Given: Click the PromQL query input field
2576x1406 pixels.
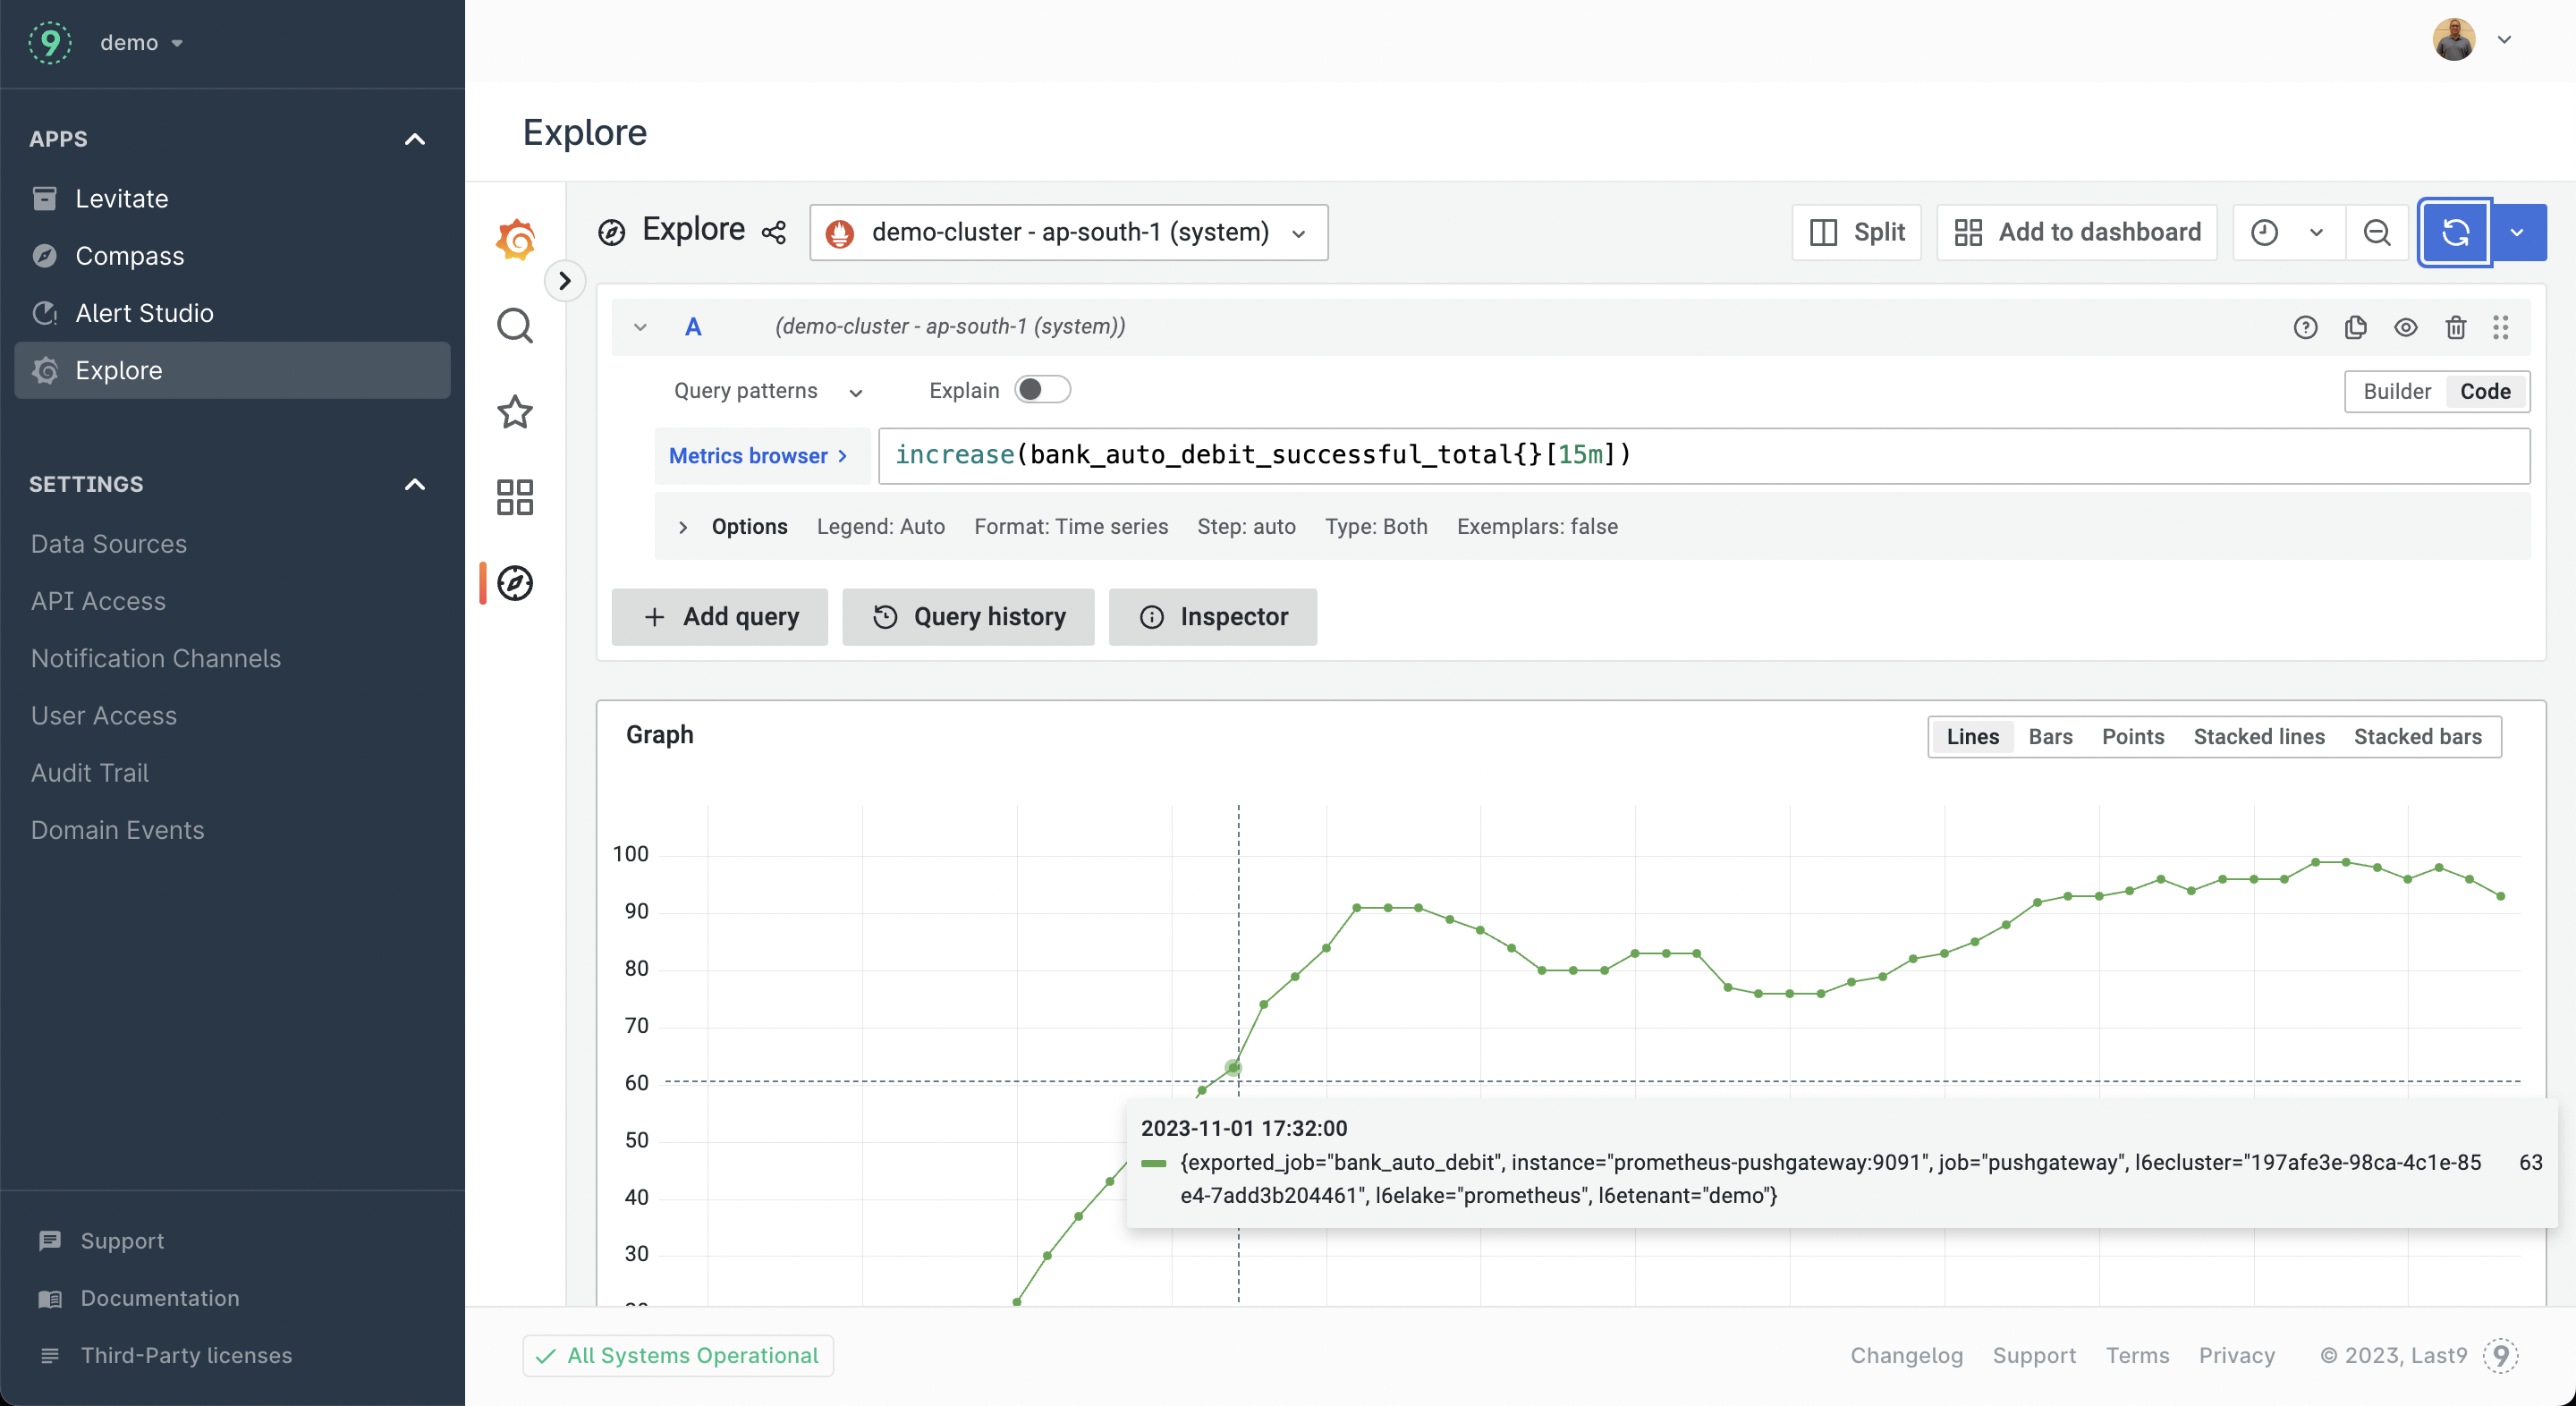Looking at the screenshot, I should click(x=1704, y=455).
